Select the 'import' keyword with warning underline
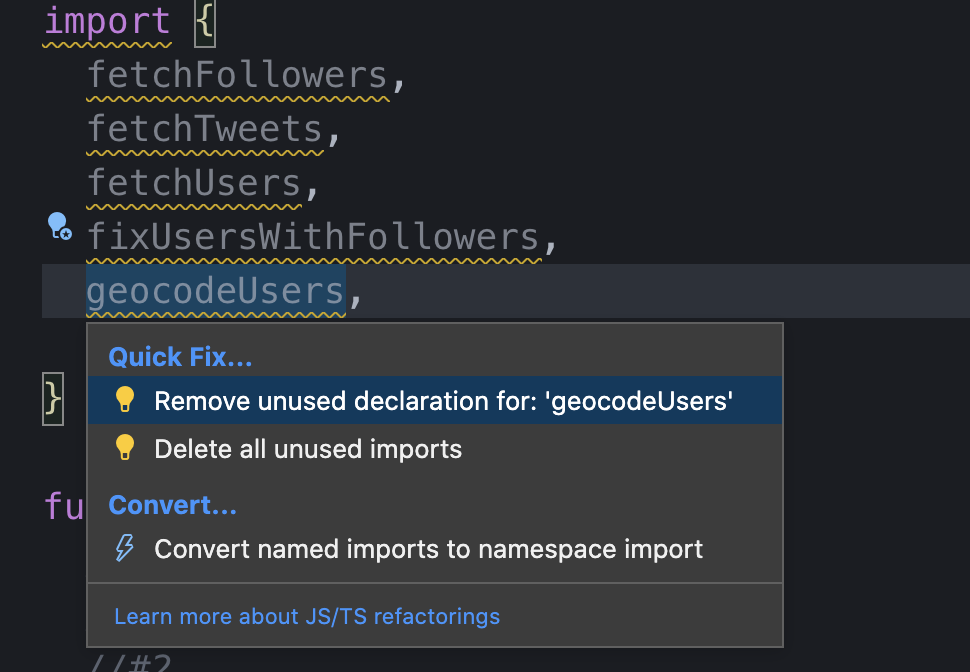 pos(106,20)
